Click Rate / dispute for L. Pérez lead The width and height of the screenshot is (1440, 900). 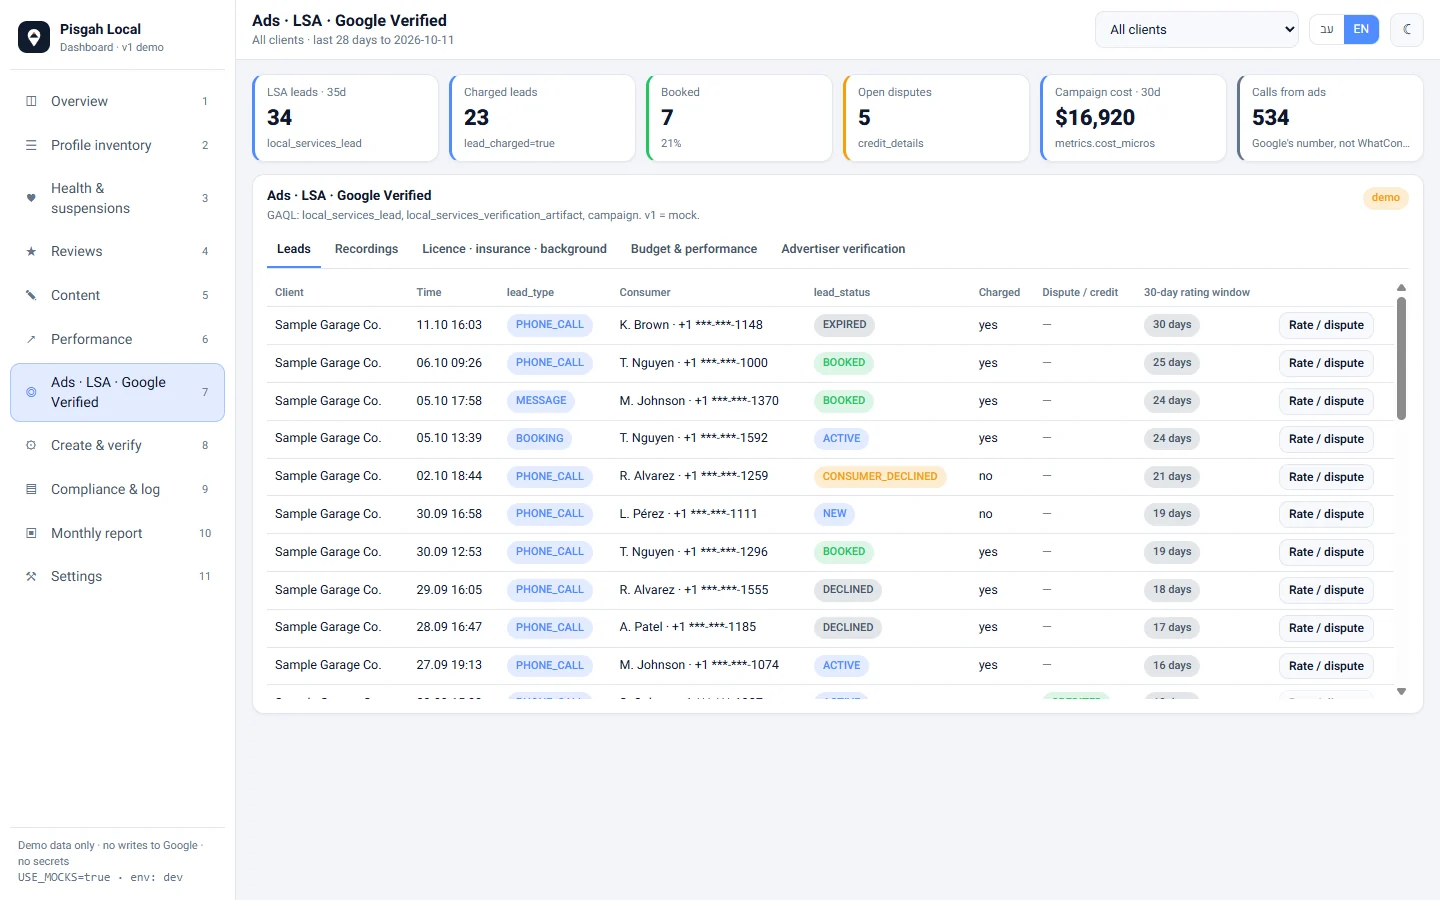click(1326, 514)
